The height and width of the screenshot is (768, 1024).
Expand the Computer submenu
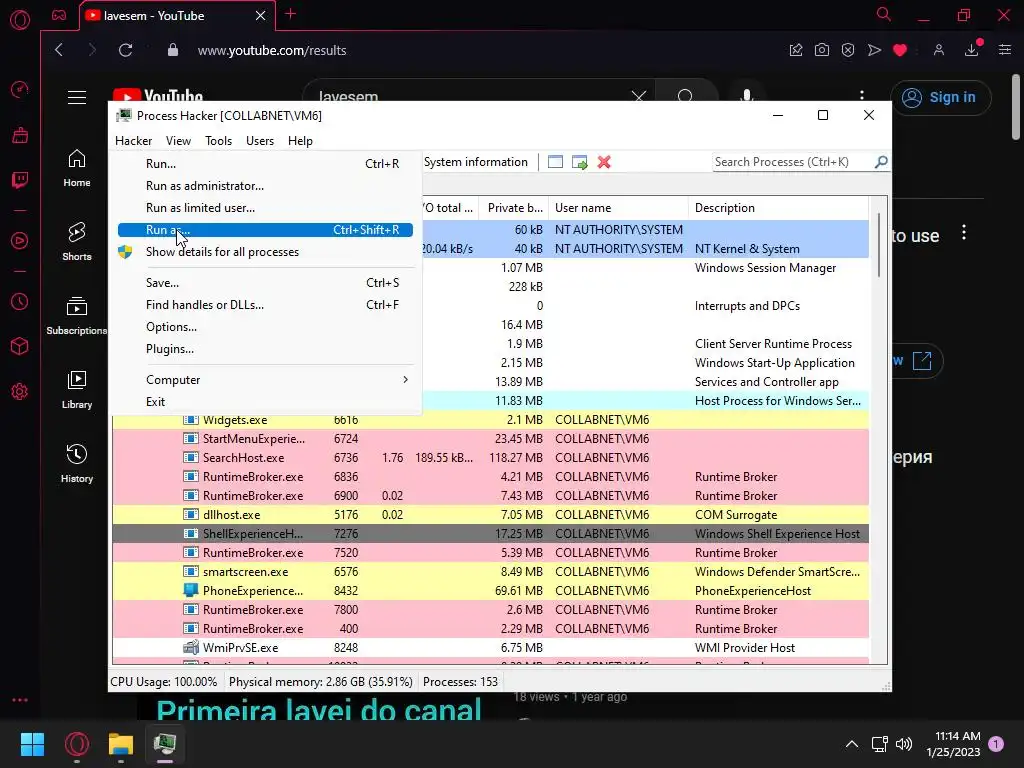click(265, 379)
